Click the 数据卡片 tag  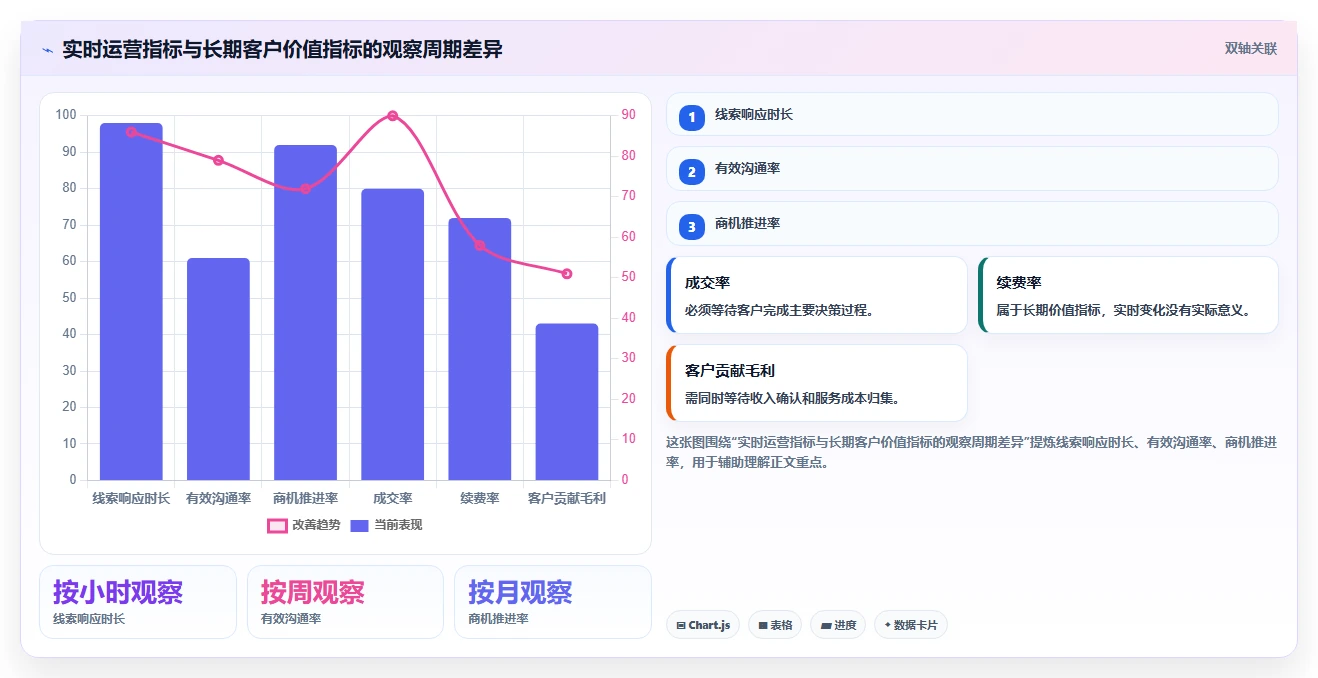910,625
